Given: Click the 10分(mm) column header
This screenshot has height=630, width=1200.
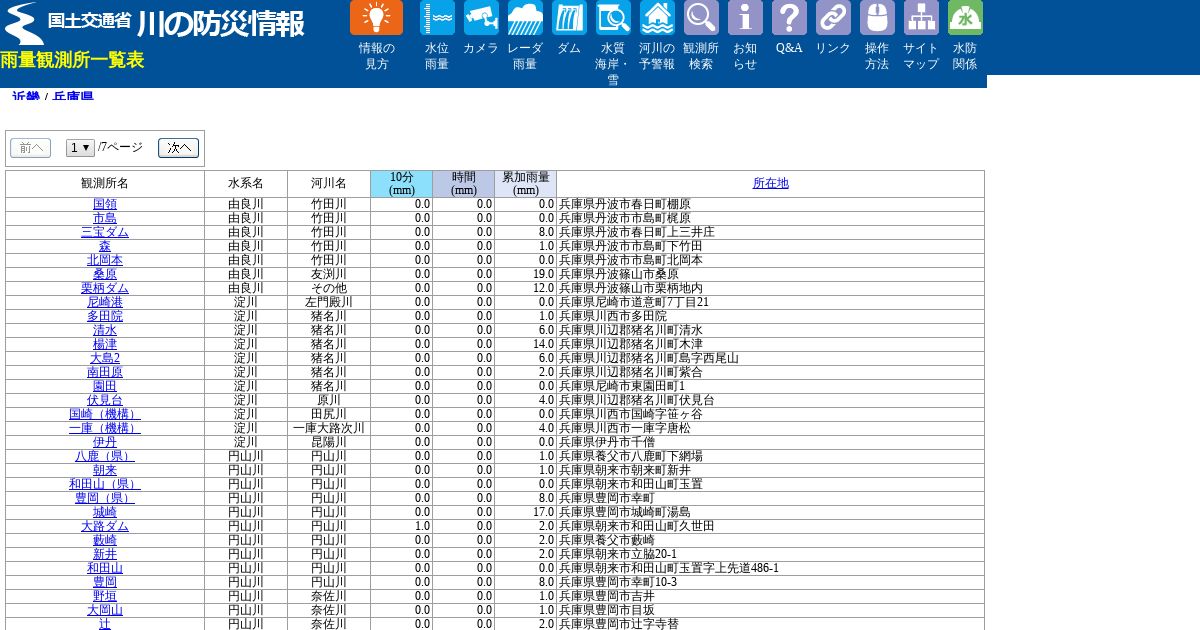Looking at the screenshot, I should click(402, 184).
